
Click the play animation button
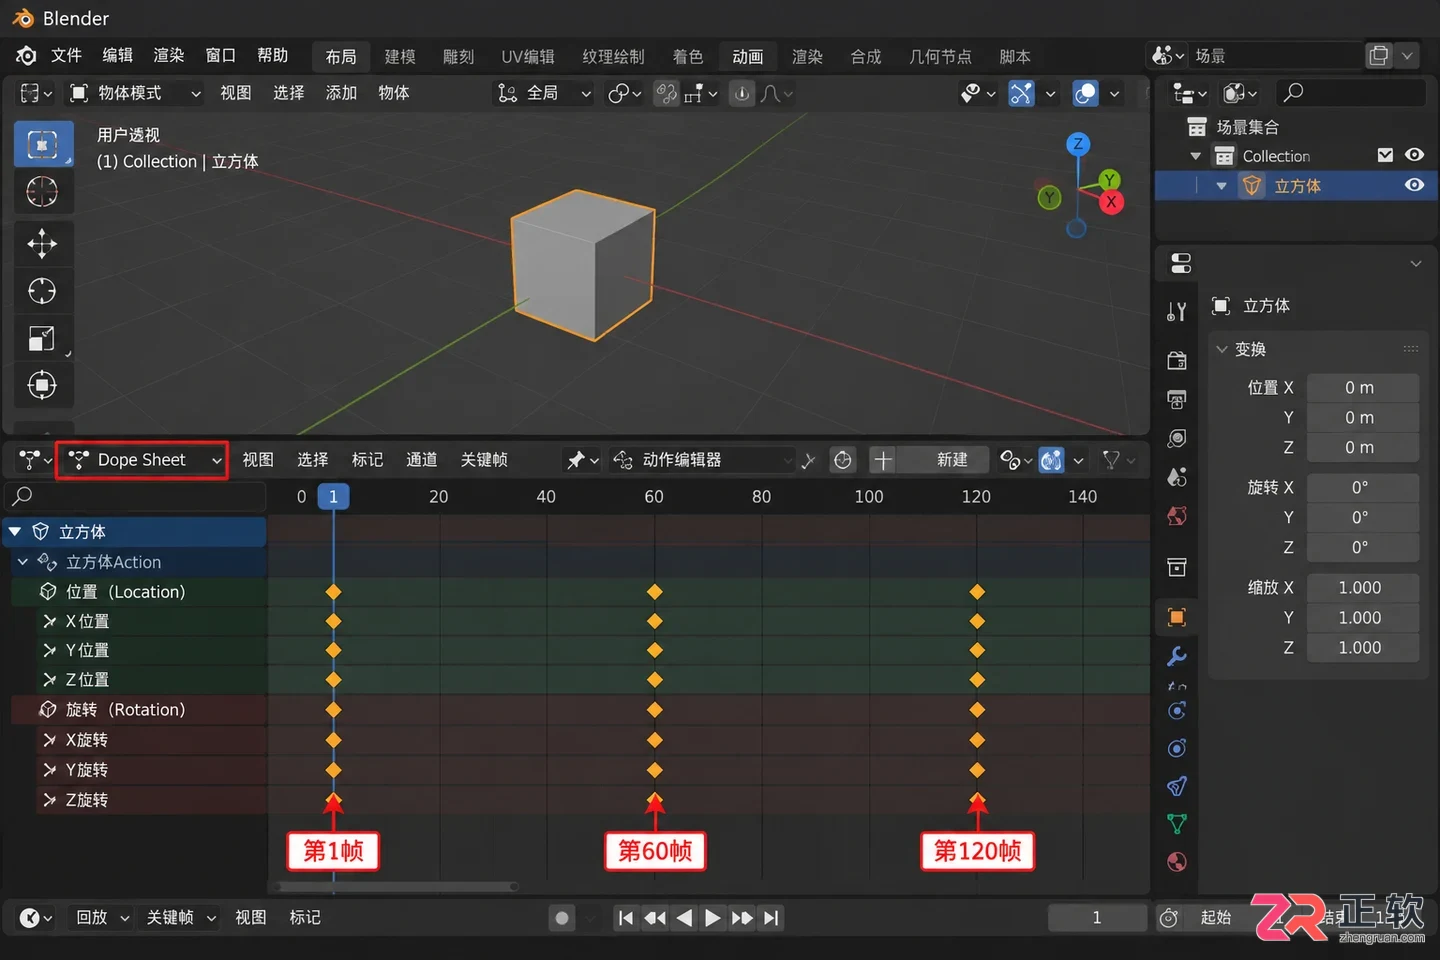[712, 918]
